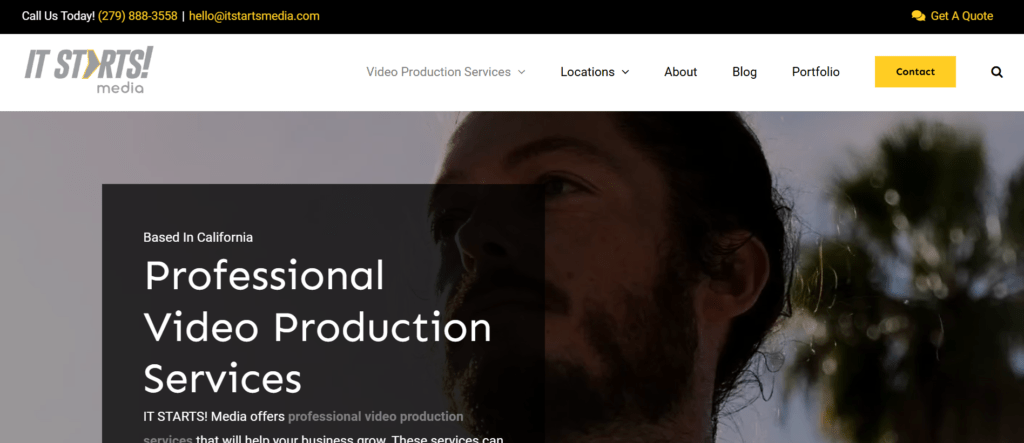Viewport: 1024px width, 443px height.
Task: Go to the About page
Action: click(x=680, y=72)
